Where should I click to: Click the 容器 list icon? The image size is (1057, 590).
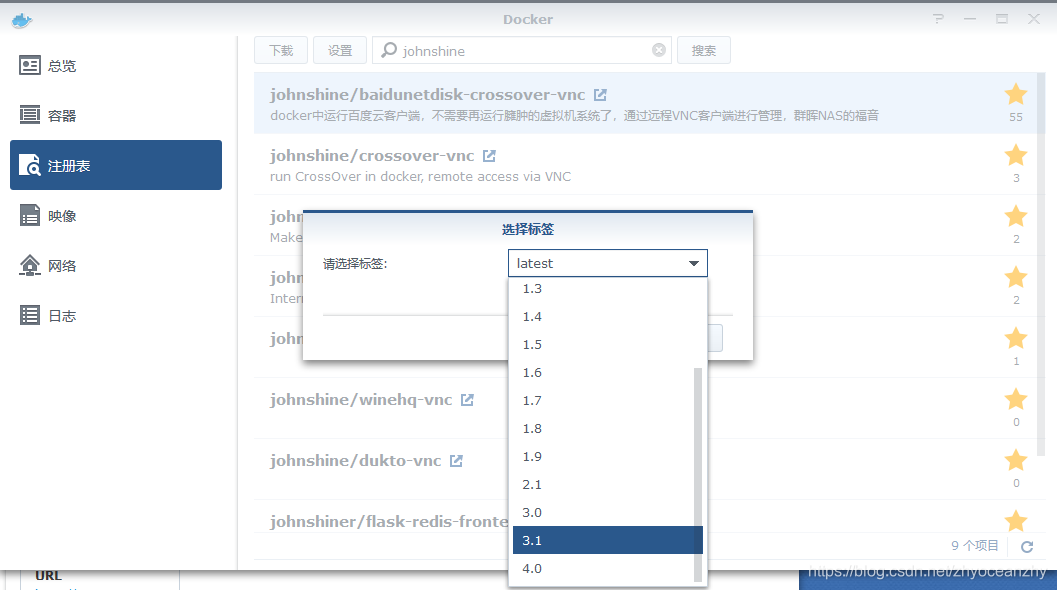30,115
